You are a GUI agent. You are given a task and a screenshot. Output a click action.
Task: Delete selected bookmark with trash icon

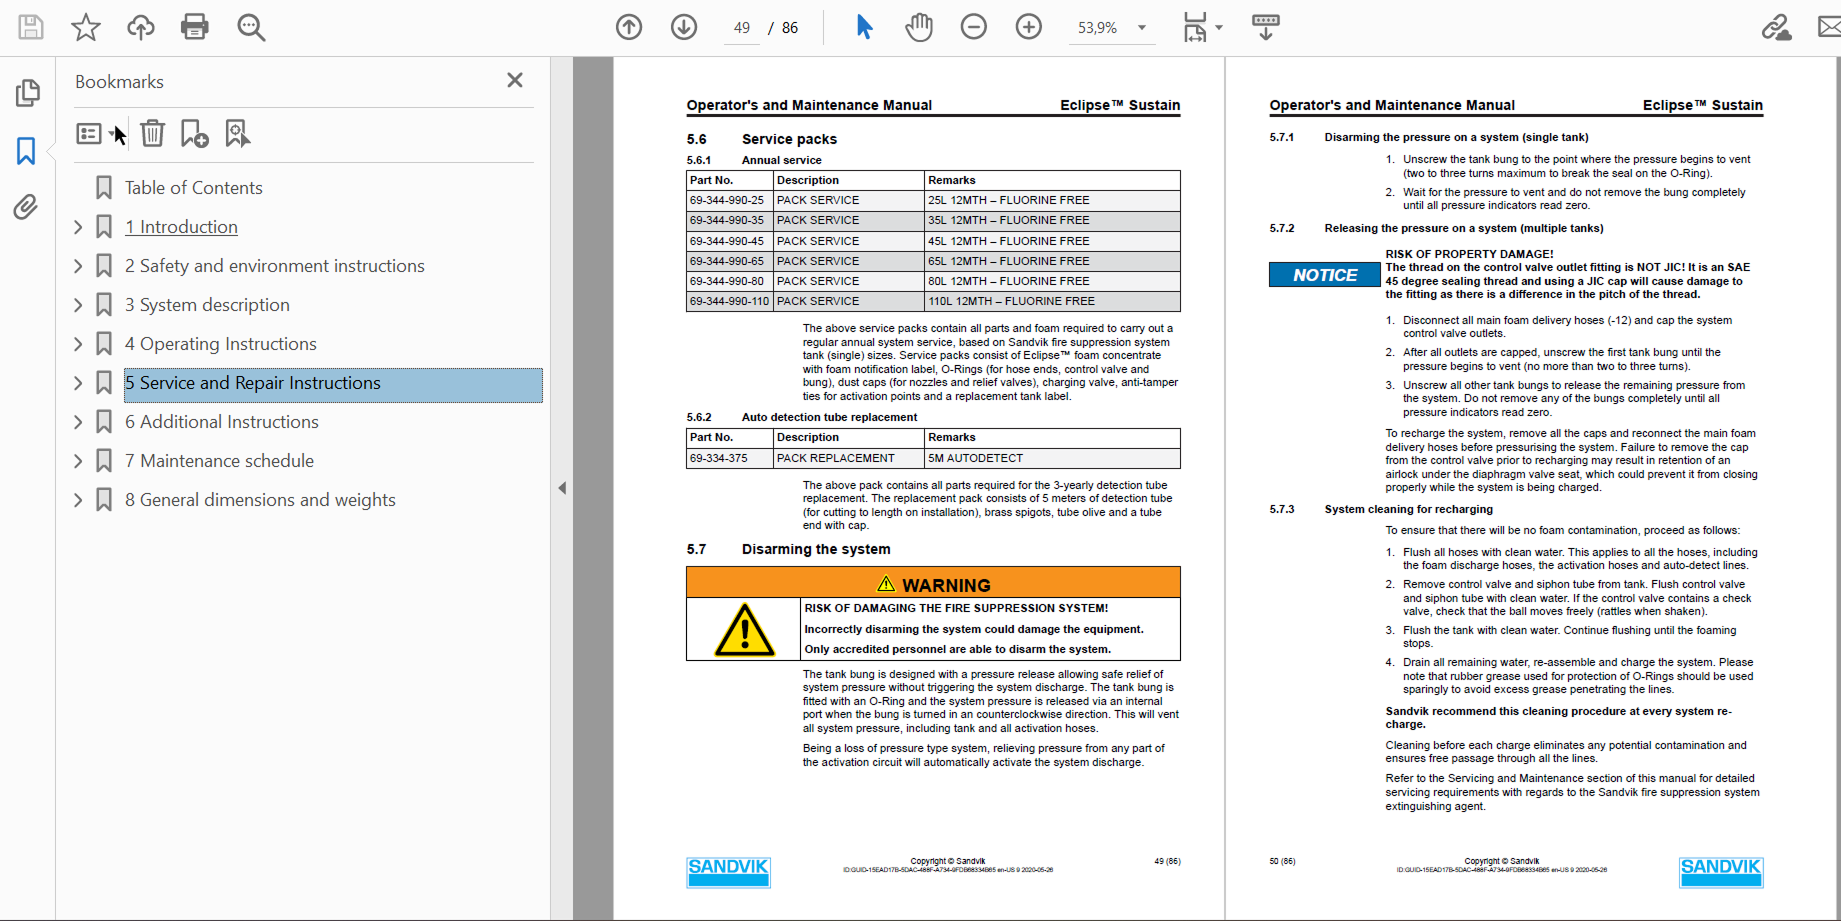tap(152, 133)
